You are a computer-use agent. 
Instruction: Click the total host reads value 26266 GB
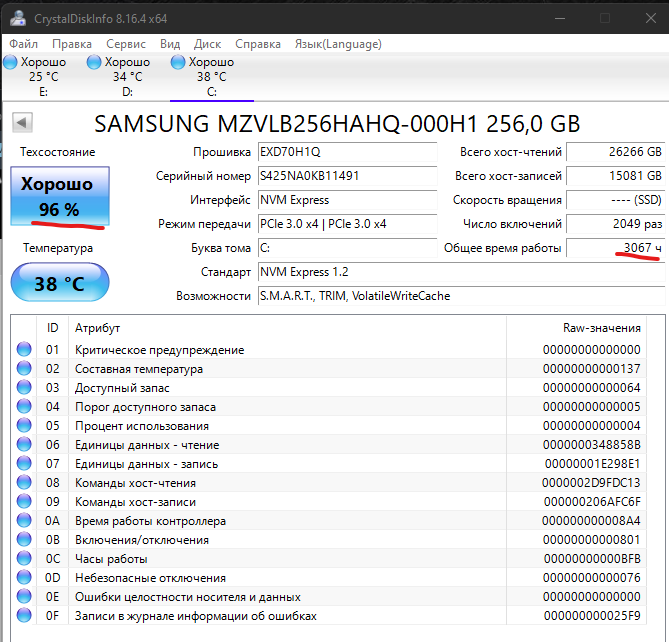point(615,152)
